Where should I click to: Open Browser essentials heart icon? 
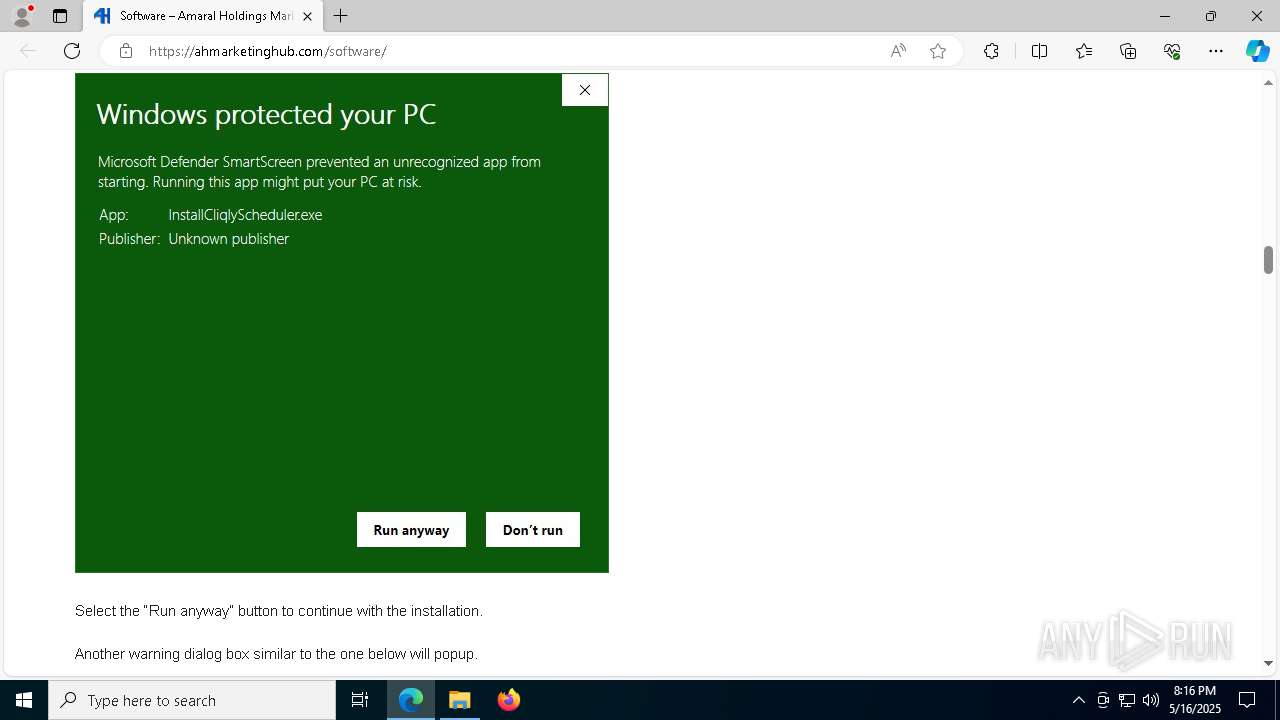pos(1172,51)
